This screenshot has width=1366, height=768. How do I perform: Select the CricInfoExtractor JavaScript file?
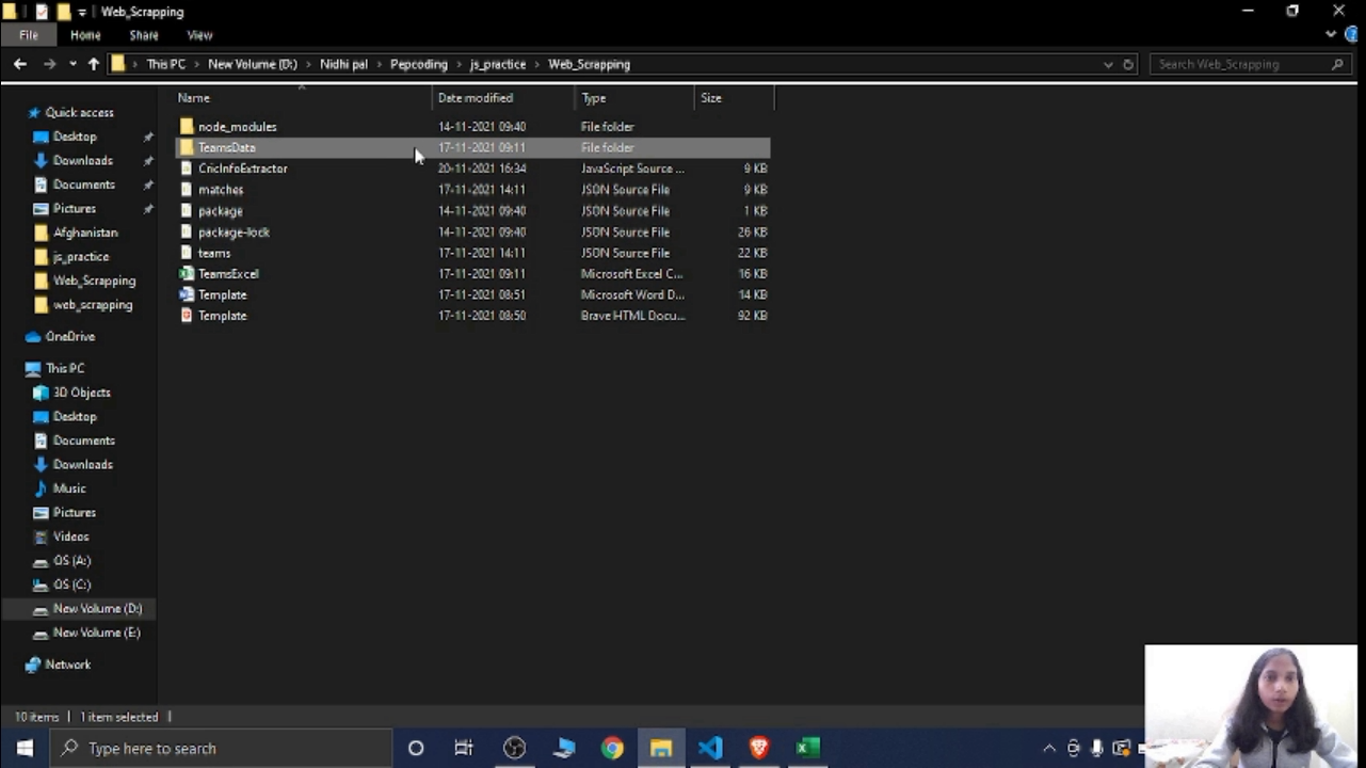[x=242, y=169]
